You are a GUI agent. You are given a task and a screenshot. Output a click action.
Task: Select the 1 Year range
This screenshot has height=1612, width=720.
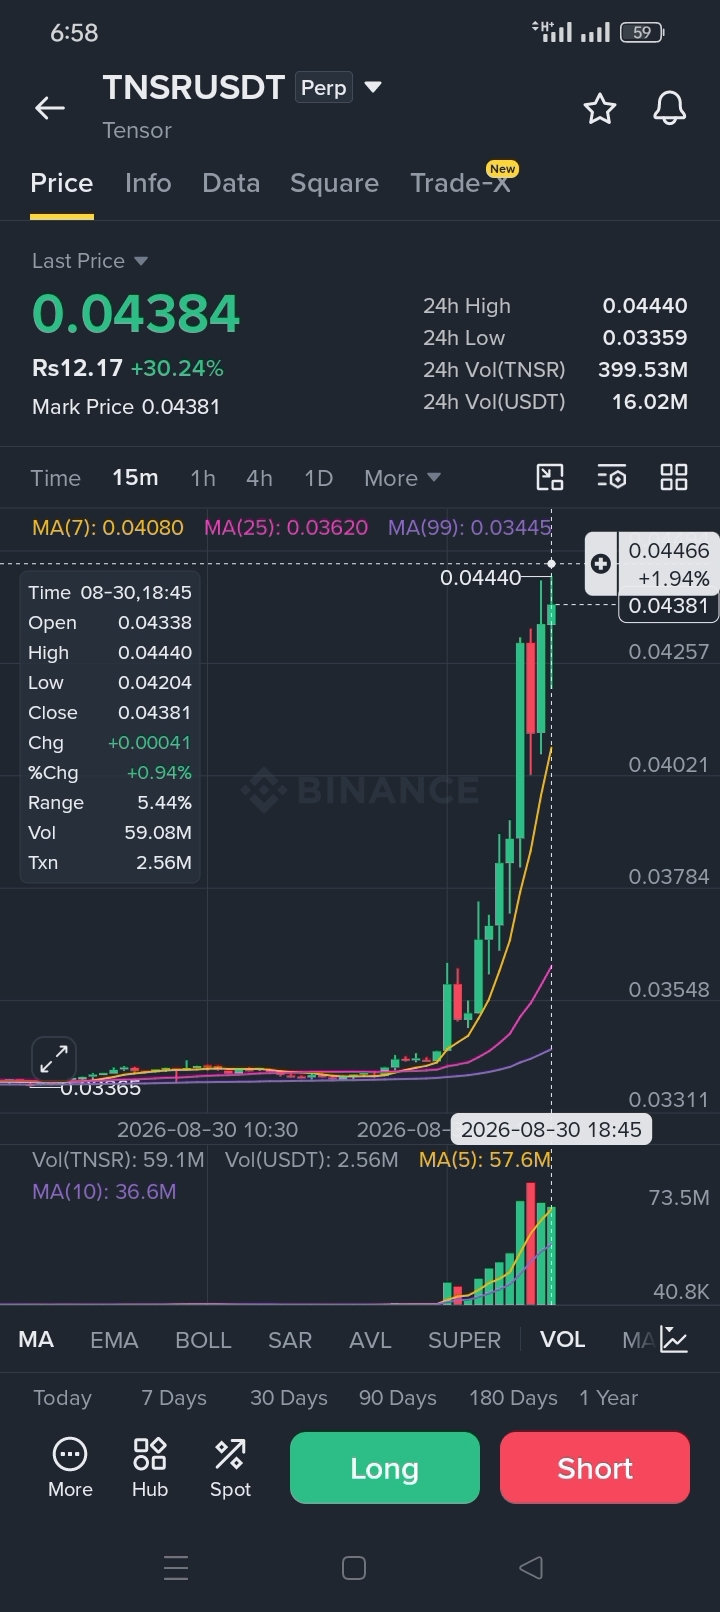[x=608, y=1398]
